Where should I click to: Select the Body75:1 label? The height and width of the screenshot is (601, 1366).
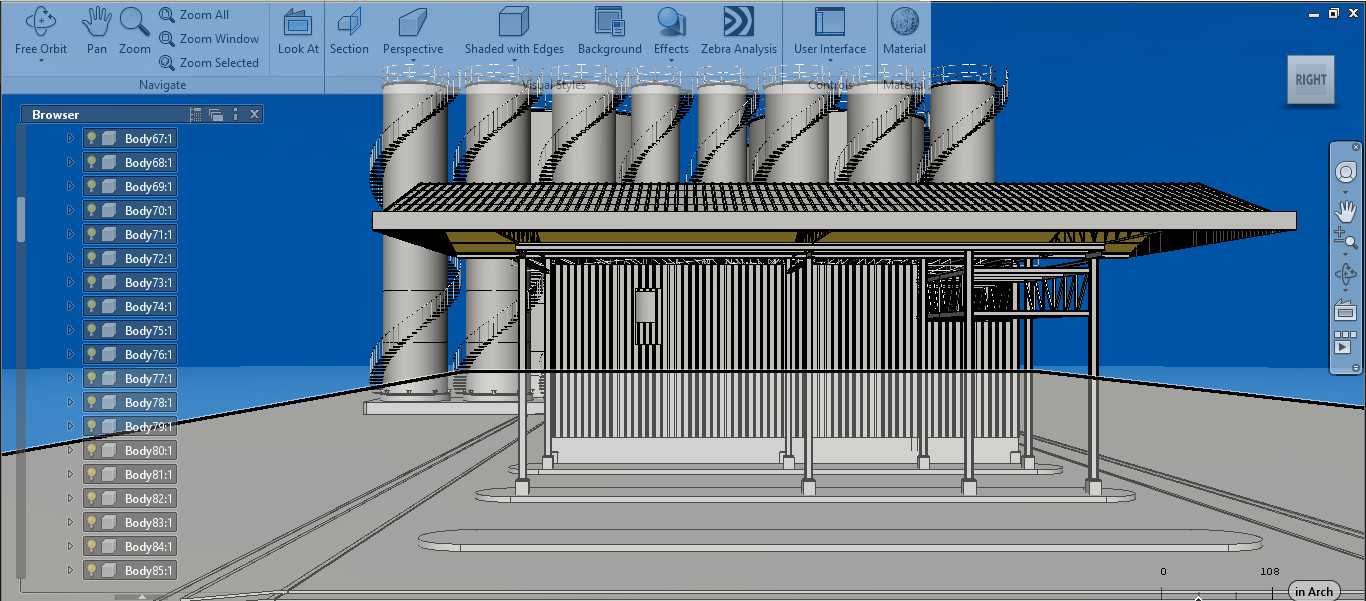click(x=149, y=330)
